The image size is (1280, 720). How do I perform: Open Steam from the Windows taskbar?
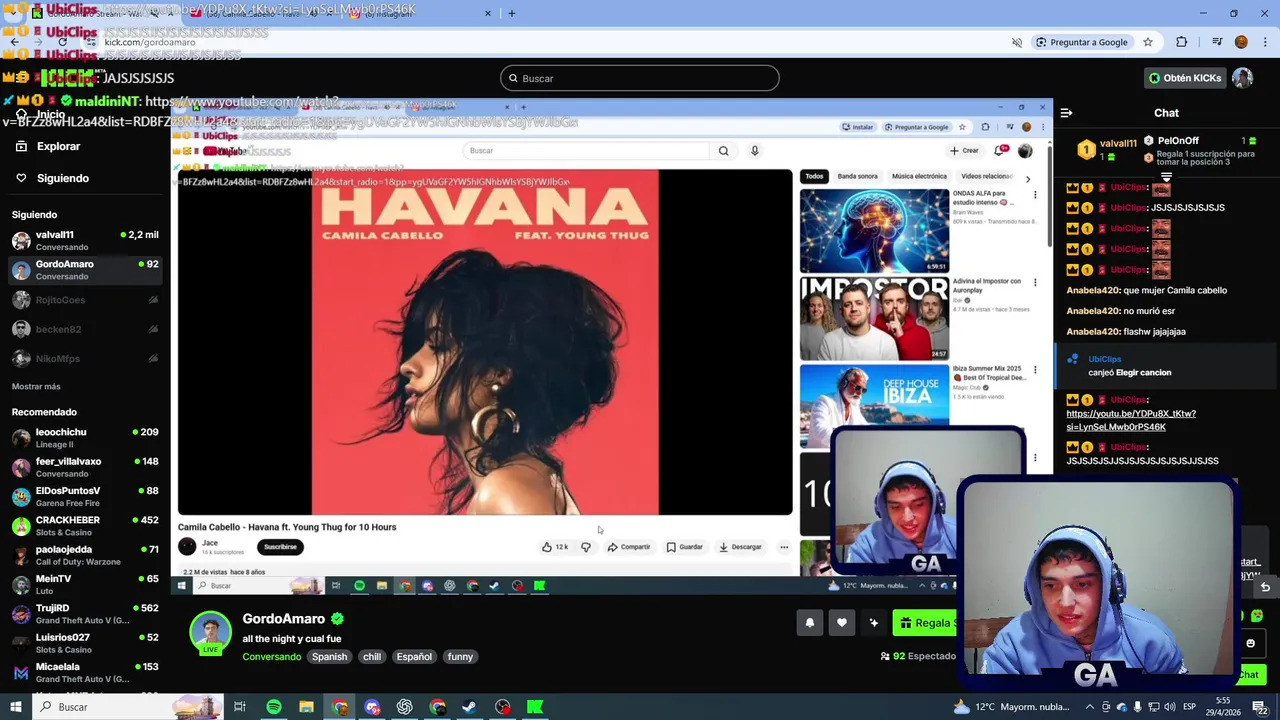point(469,707)
